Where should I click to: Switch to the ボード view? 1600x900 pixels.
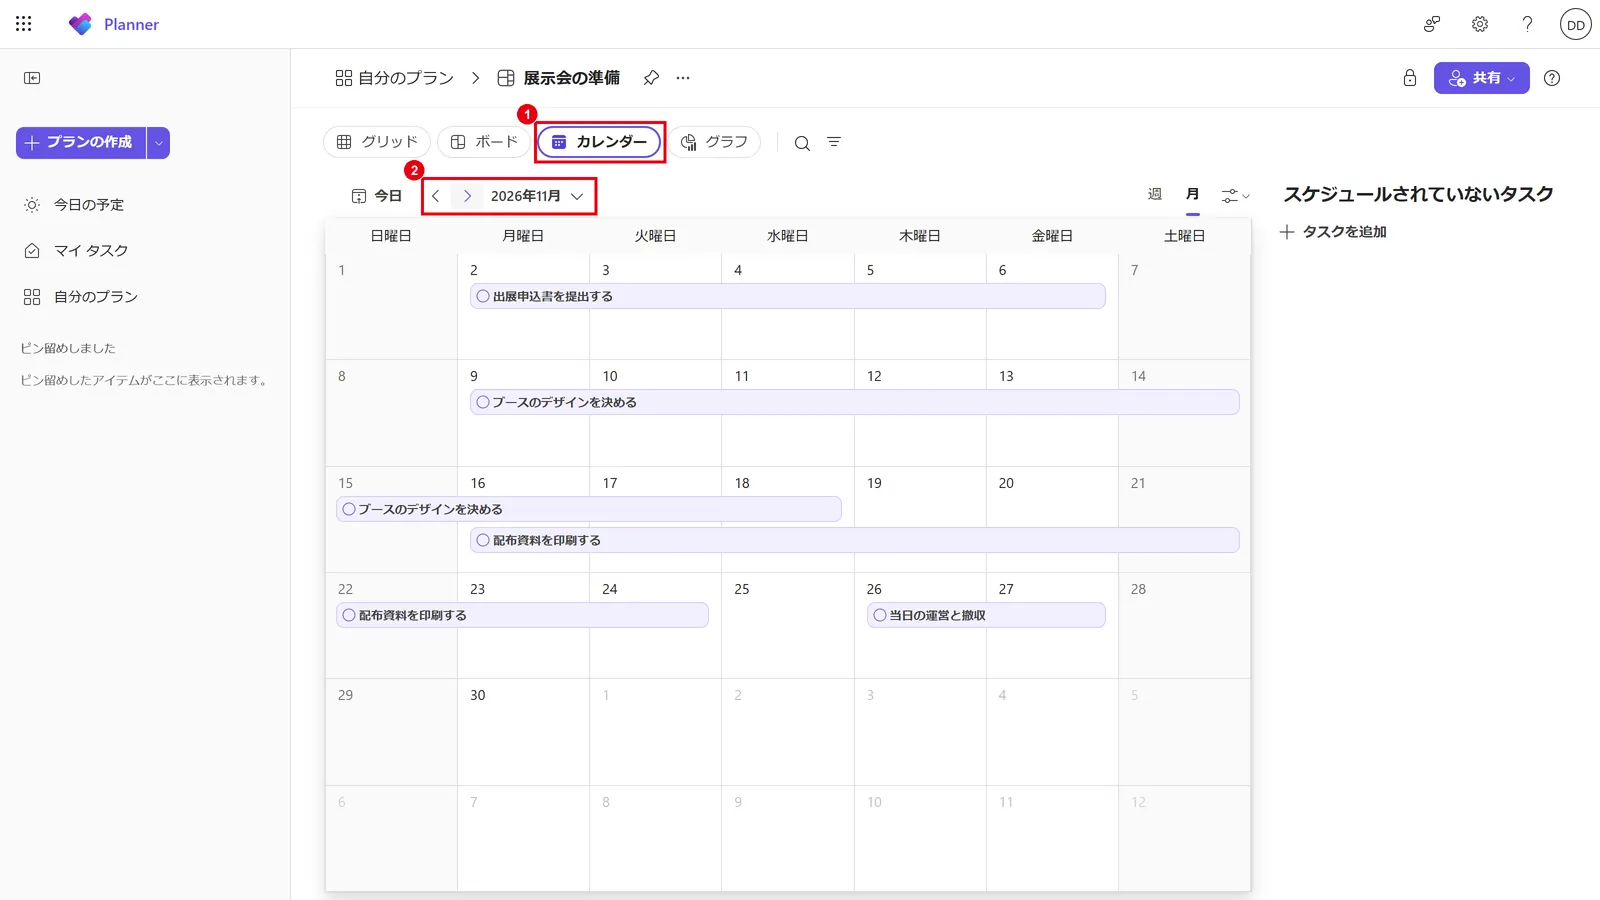click(484, 142)
